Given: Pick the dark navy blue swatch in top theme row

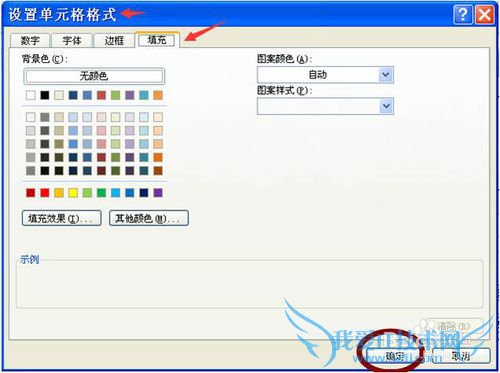Looking at the screenshot, I should [x=73, y=95].
